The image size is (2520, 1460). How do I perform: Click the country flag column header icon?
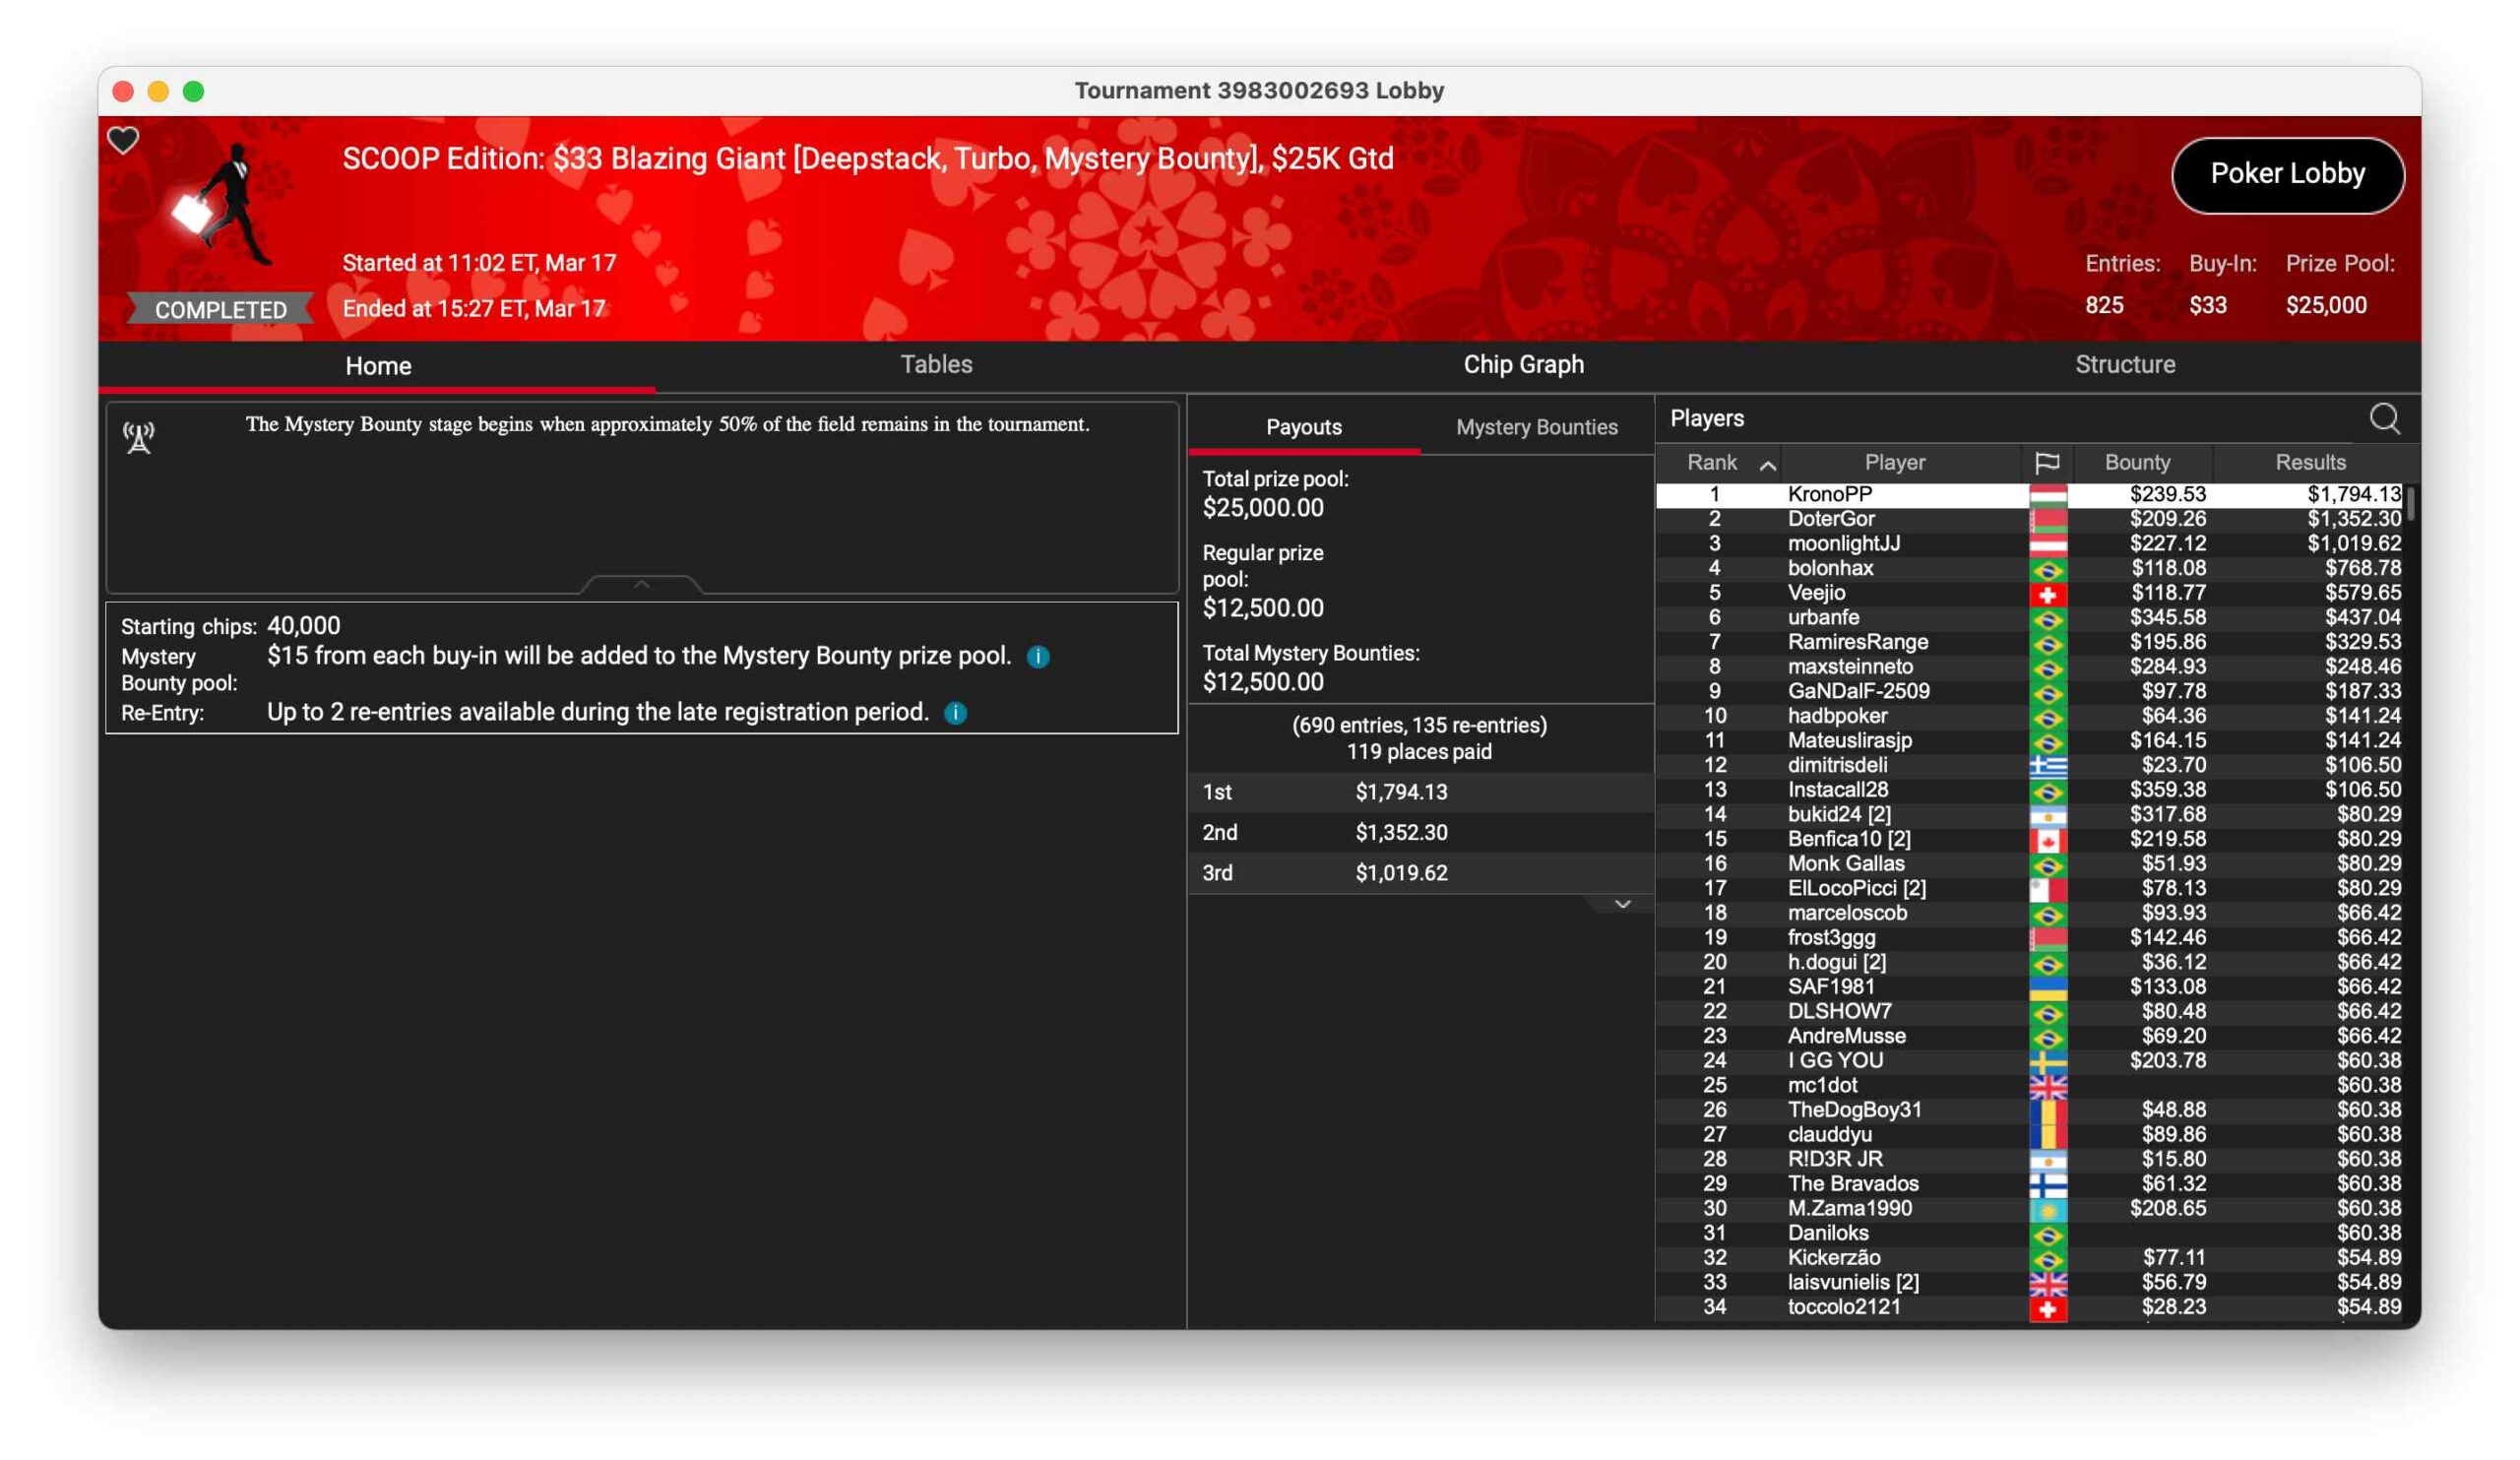[x=2047, y=463]
